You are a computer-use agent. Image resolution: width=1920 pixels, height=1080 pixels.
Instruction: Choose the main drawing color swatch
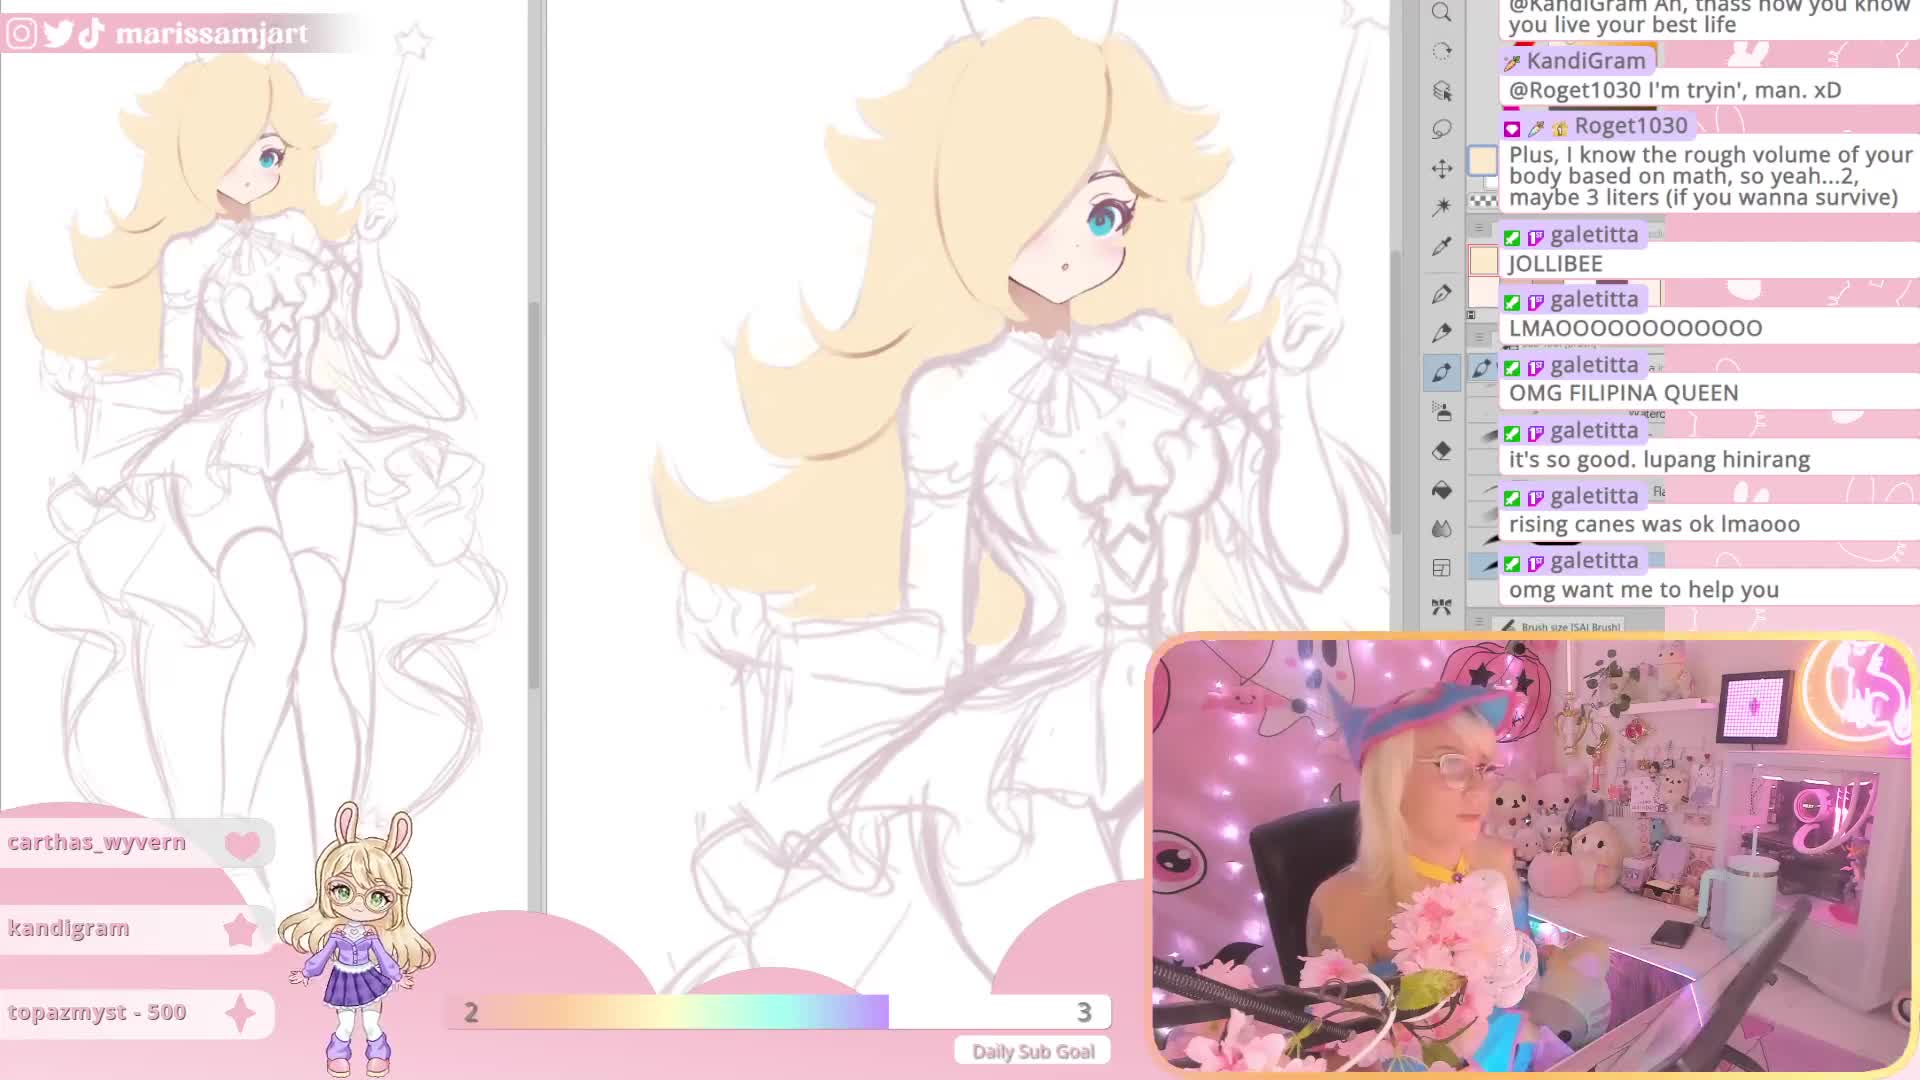1483,161
